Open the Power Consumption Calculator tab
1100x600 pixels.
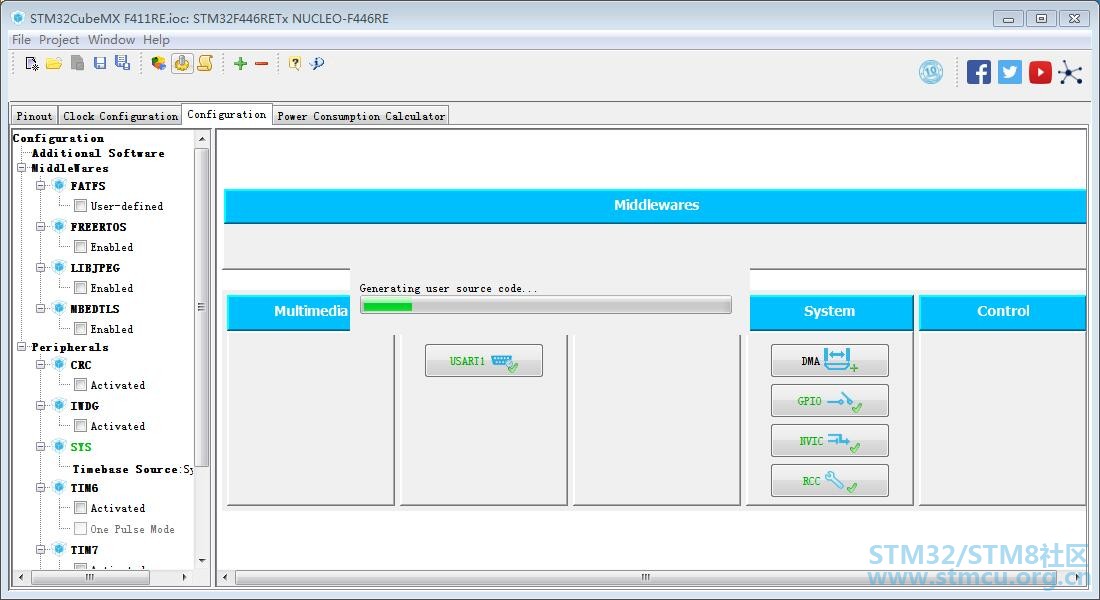tap(361, 116)
